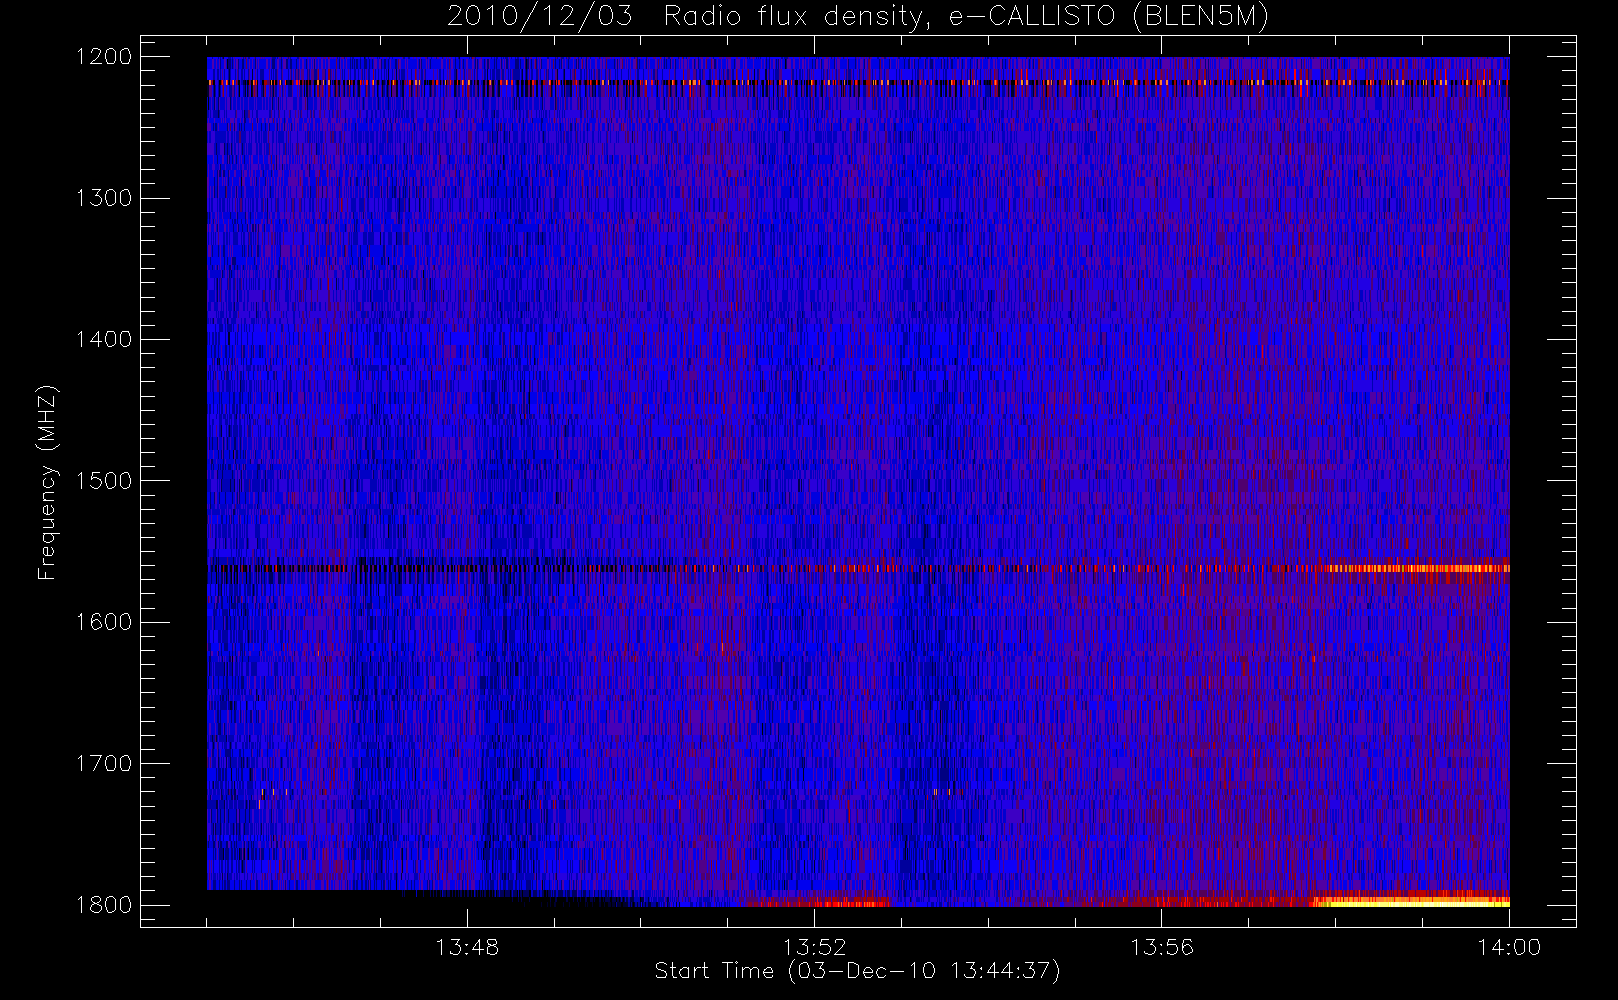This screenshot has height=1000, width=1618.
Task: Select the 1300 frequency tick label
Action: point(104,198)
